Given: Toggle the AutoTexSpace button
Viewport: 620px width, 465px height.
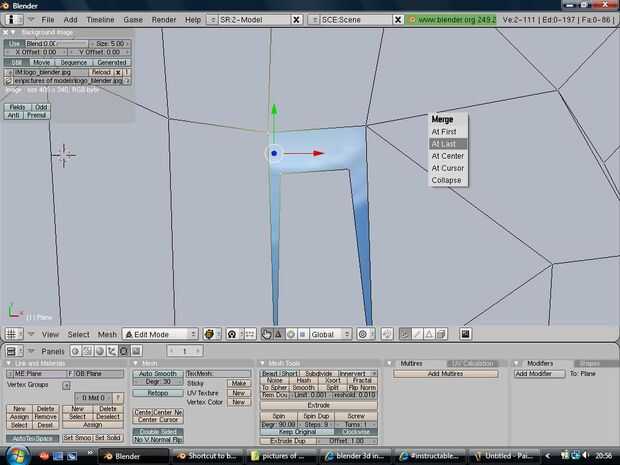Looking at the screenshot, I should click(x=32, y=439).
